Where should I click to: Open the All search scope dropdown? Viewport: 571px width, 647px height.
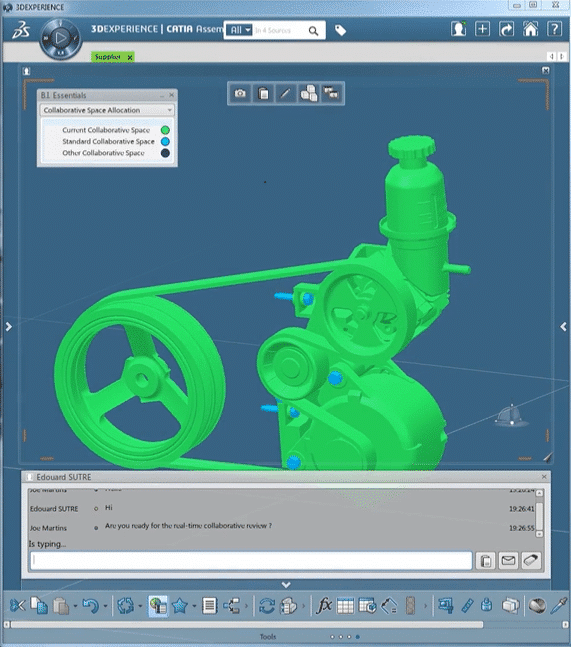click(x=239, y=30)
